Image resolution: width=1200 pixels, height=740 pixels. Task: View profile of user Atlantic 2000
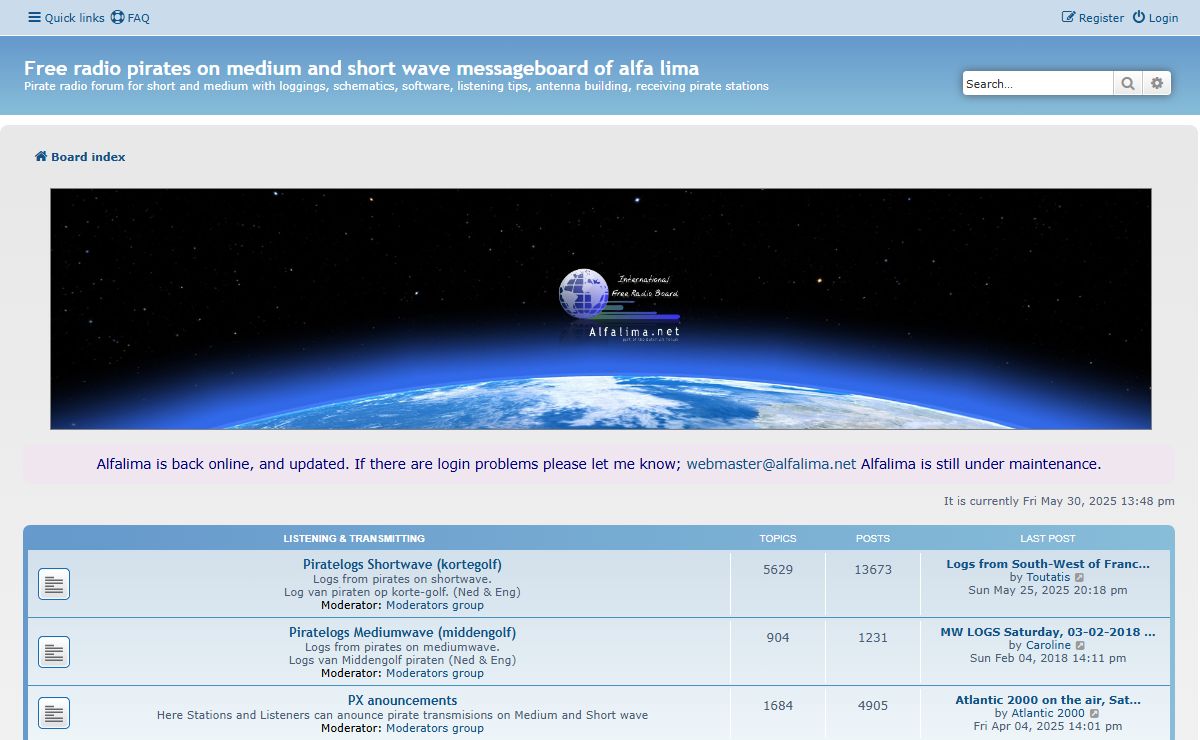(1048, 713)
